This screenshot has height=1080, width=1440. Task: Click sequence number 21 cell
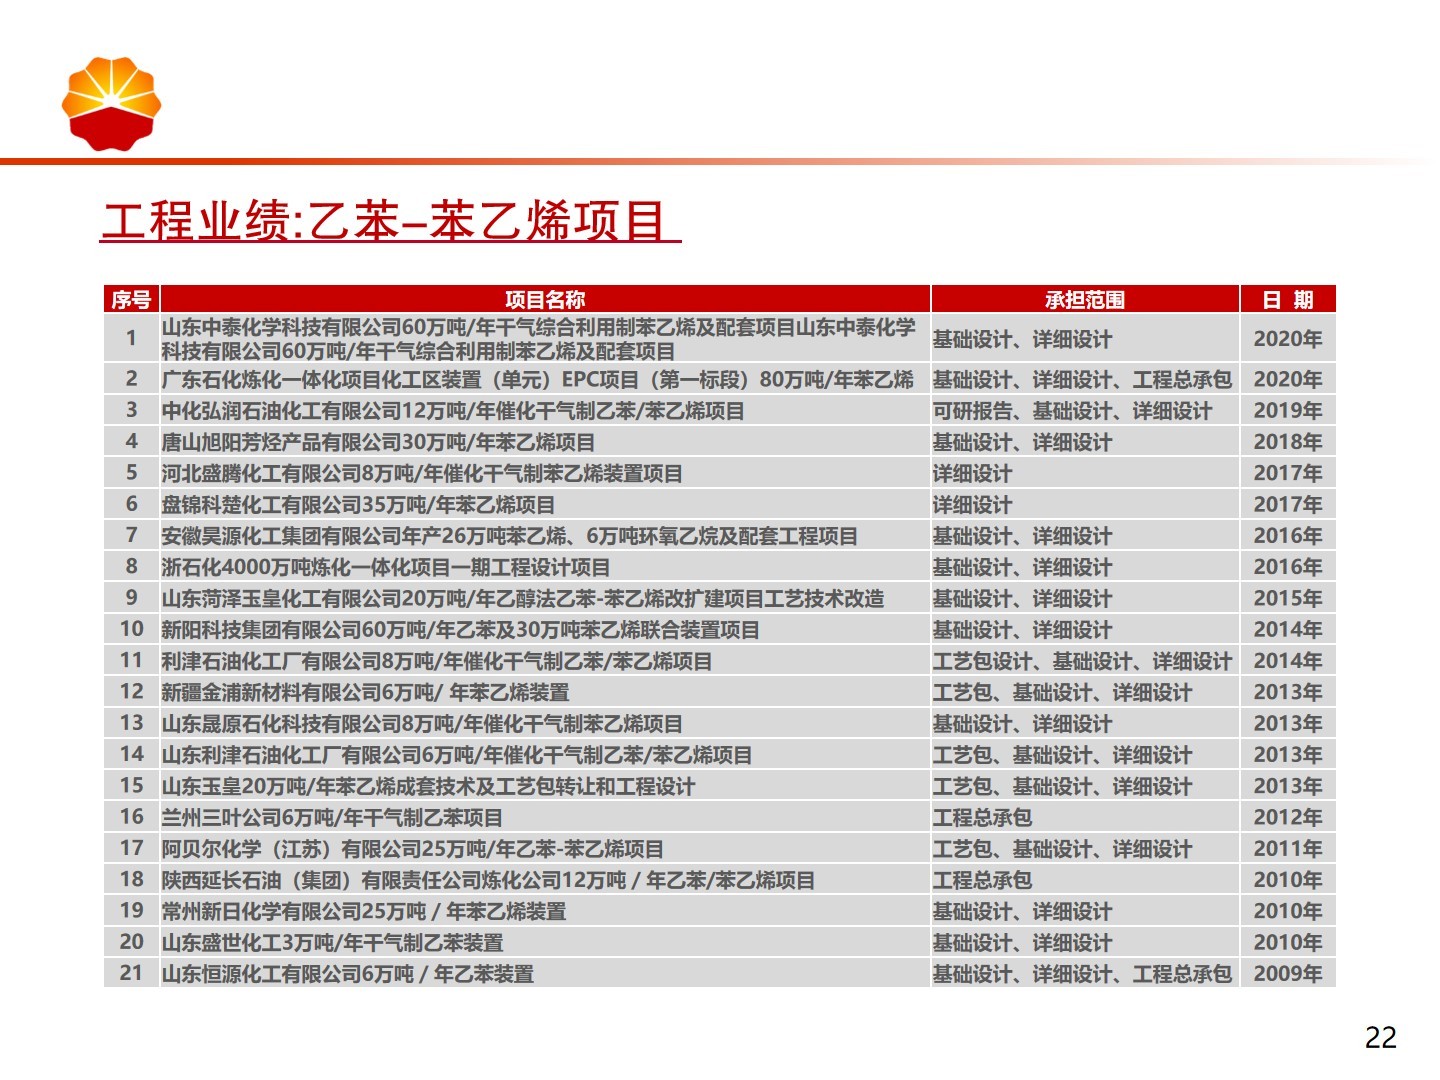click(x=131, y=974)
